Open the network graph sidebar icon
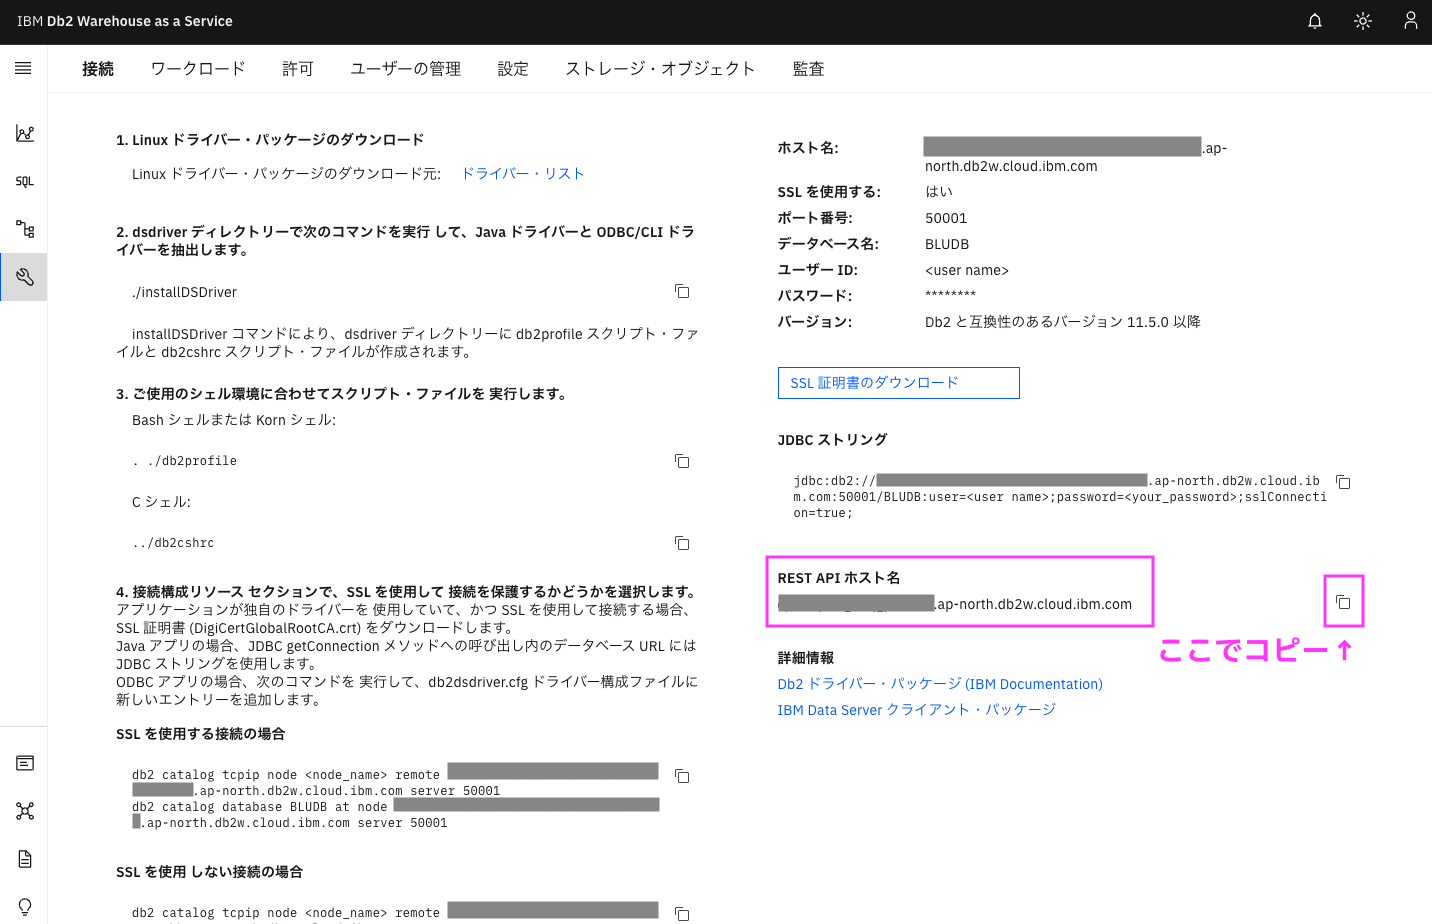Screen dimensions: 1432x924 pos(25,811)
